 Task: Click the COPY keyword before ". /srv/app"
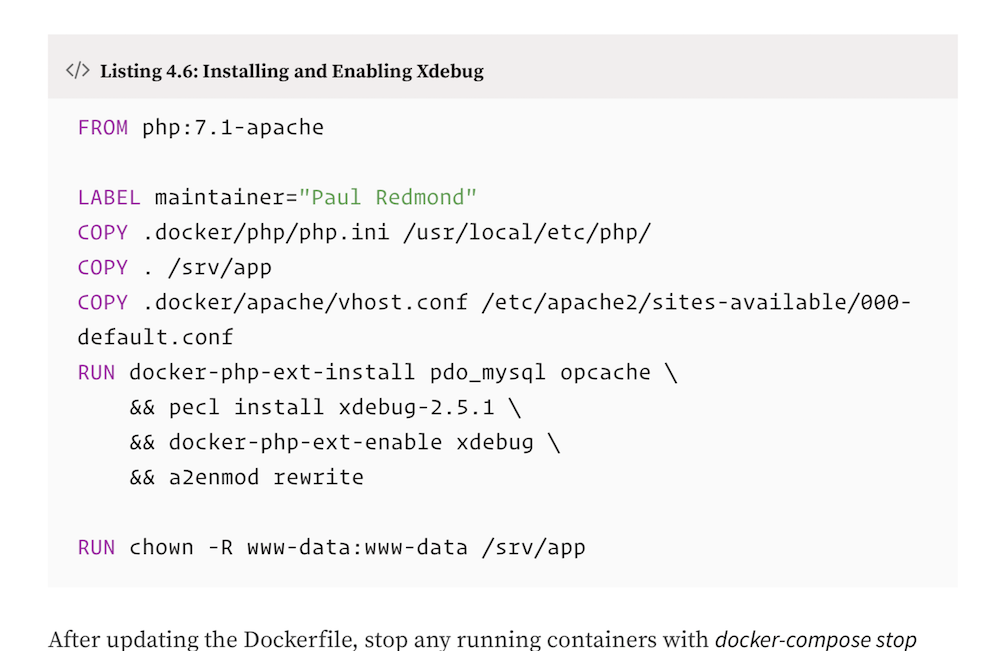coord(103,268)
